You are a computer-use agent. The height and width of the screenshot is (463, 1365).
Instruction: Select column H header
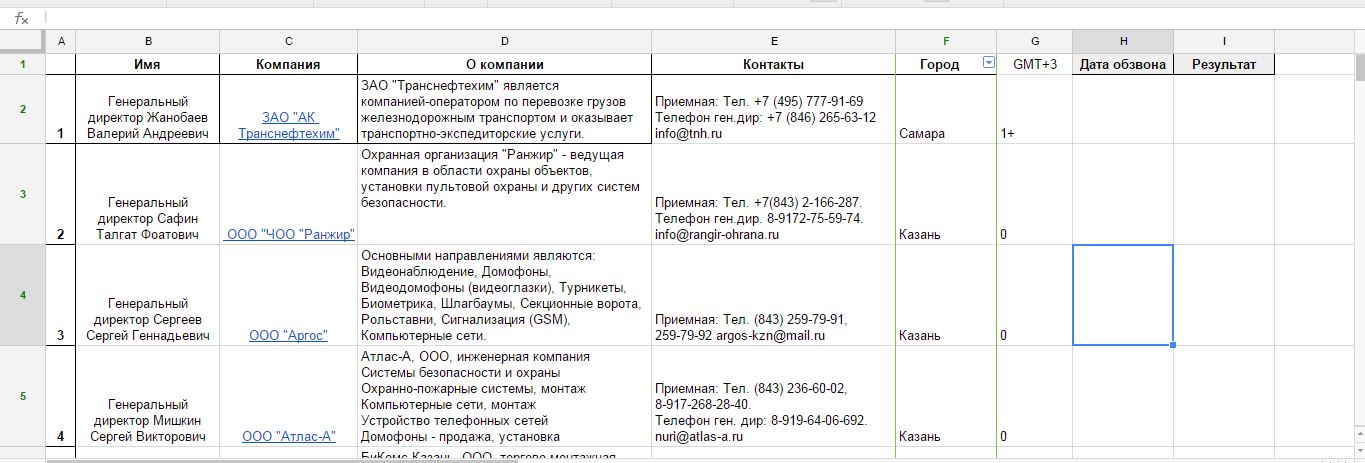1123,41
